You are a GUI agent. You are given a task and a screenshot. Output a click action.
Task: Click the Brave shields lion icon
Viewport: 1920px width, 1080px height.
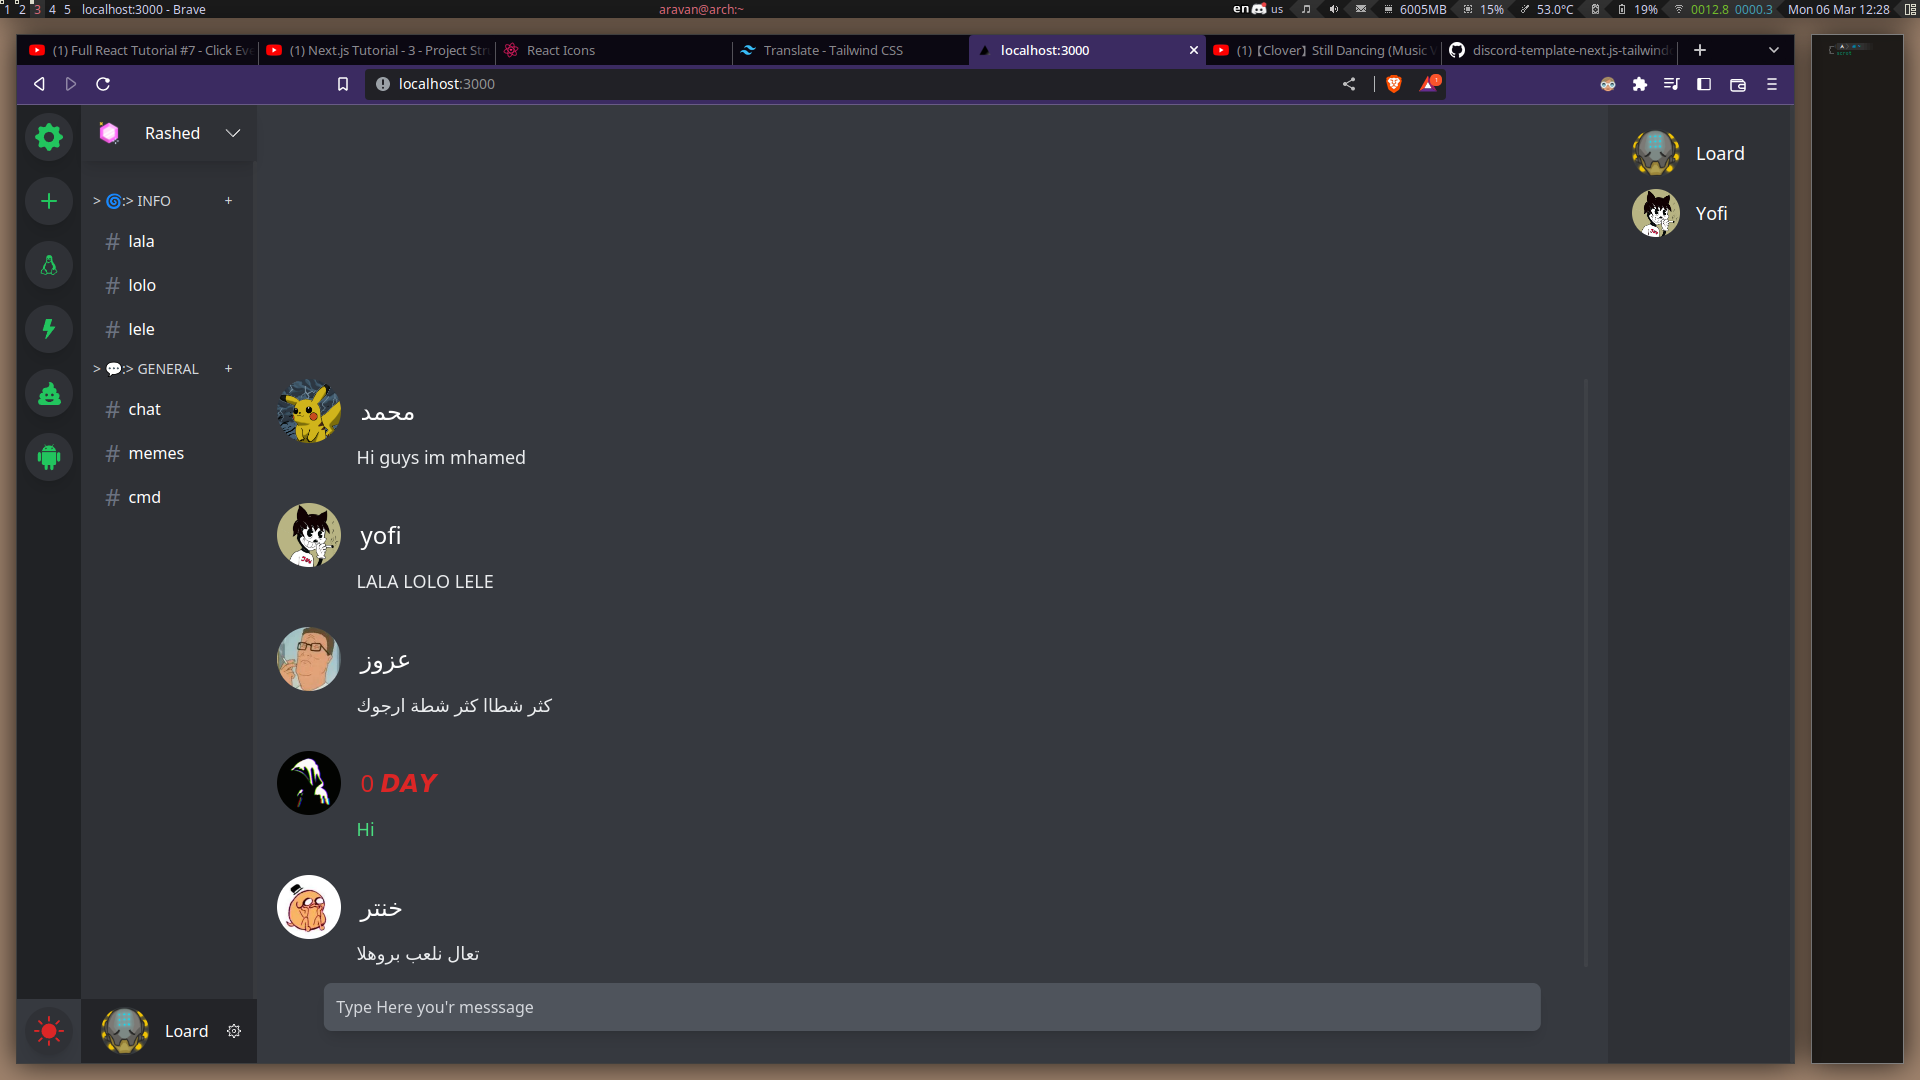pyautogui.click(x=1394, y=84)
